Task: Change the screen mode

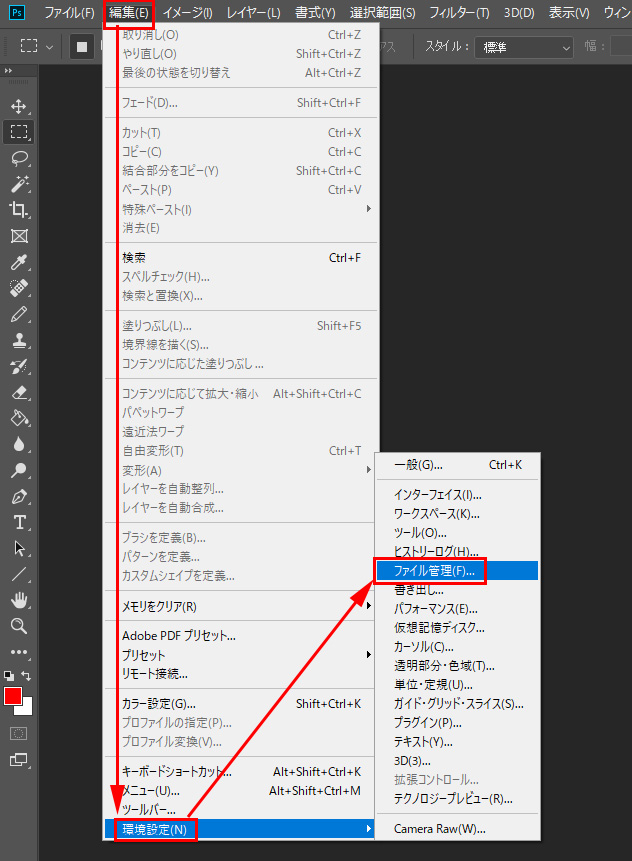Action: (x=19, y=760)
